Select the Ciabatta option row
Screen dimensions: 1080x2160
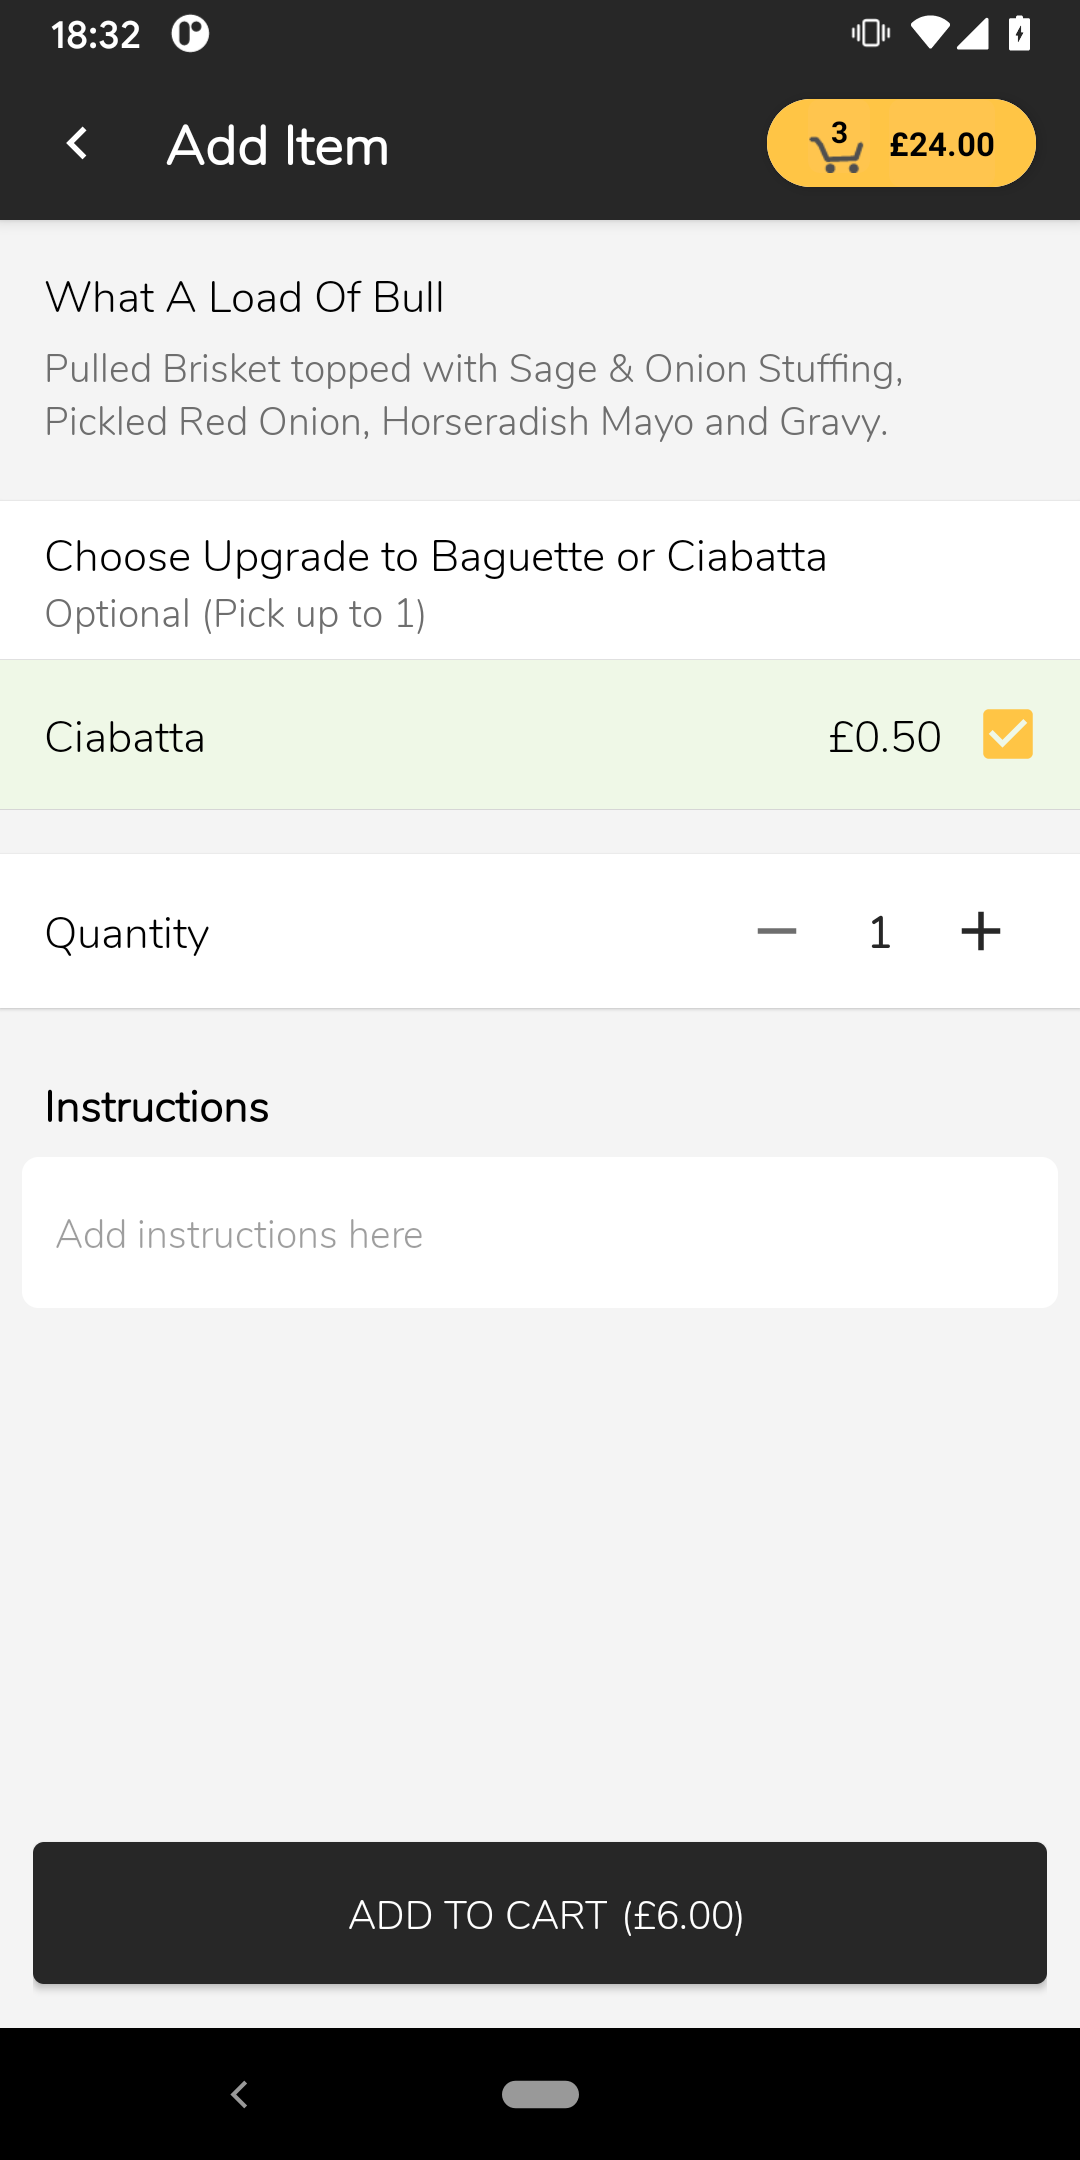[x=540, y=735]
